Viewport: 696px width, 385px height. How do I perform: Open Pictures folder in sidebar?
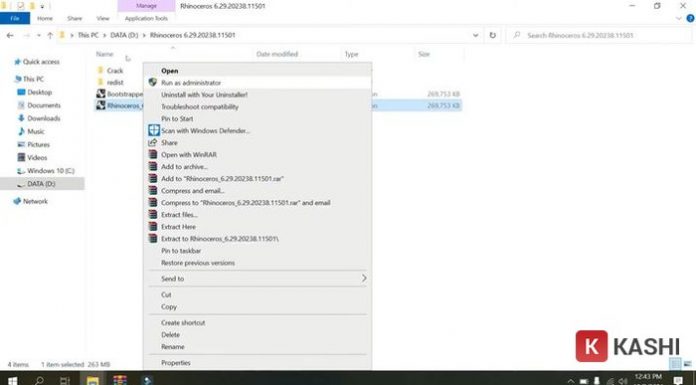[x=38, y=144]
